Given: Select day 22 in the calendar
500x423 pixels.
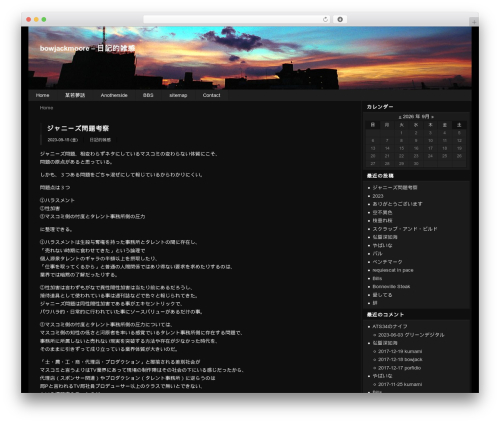Looking at the screenshot, I should pos(401,156).
